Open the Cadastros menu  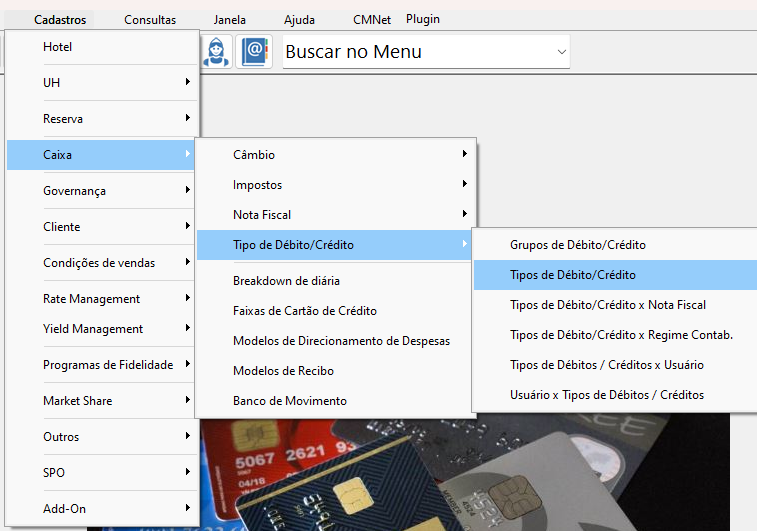[x=60, y=20]
